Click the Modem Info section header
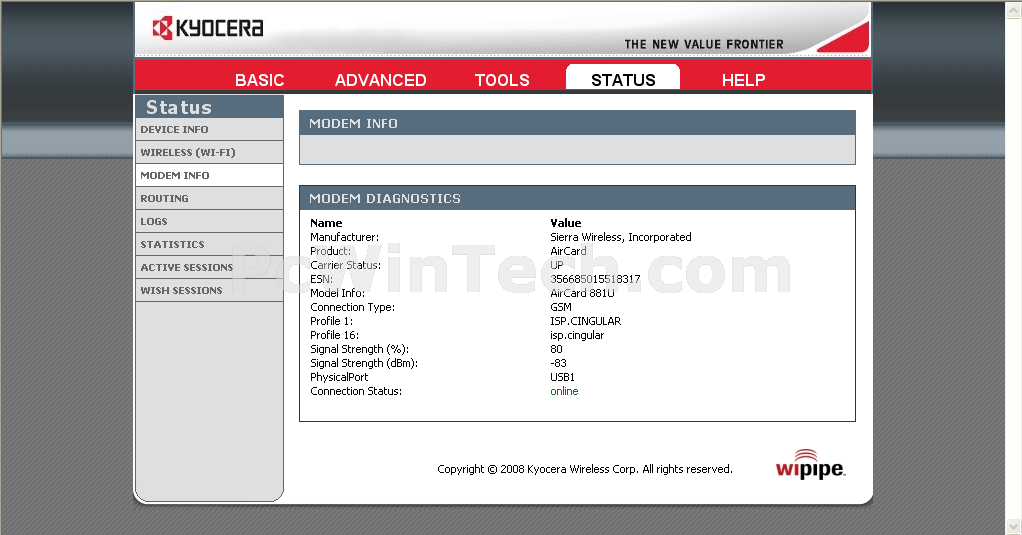 (x=577, y=123)
